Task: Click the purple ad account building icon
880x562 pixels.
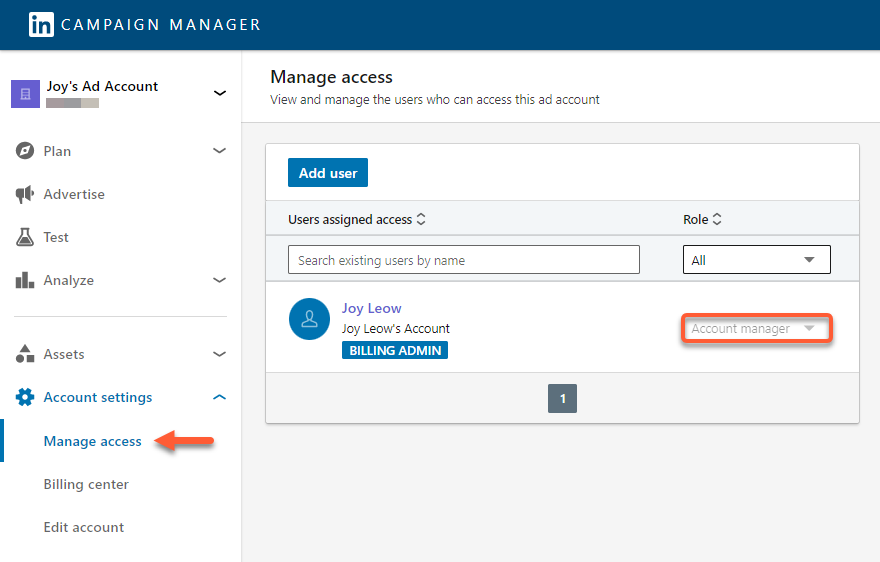Action: point(25,93)
